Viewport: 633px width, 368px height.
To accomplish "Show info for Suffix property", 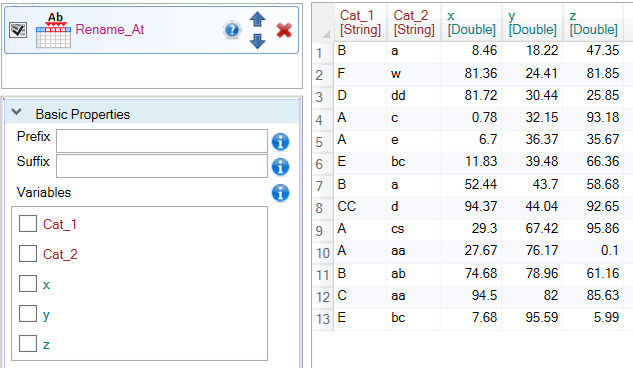I will 280,167.
